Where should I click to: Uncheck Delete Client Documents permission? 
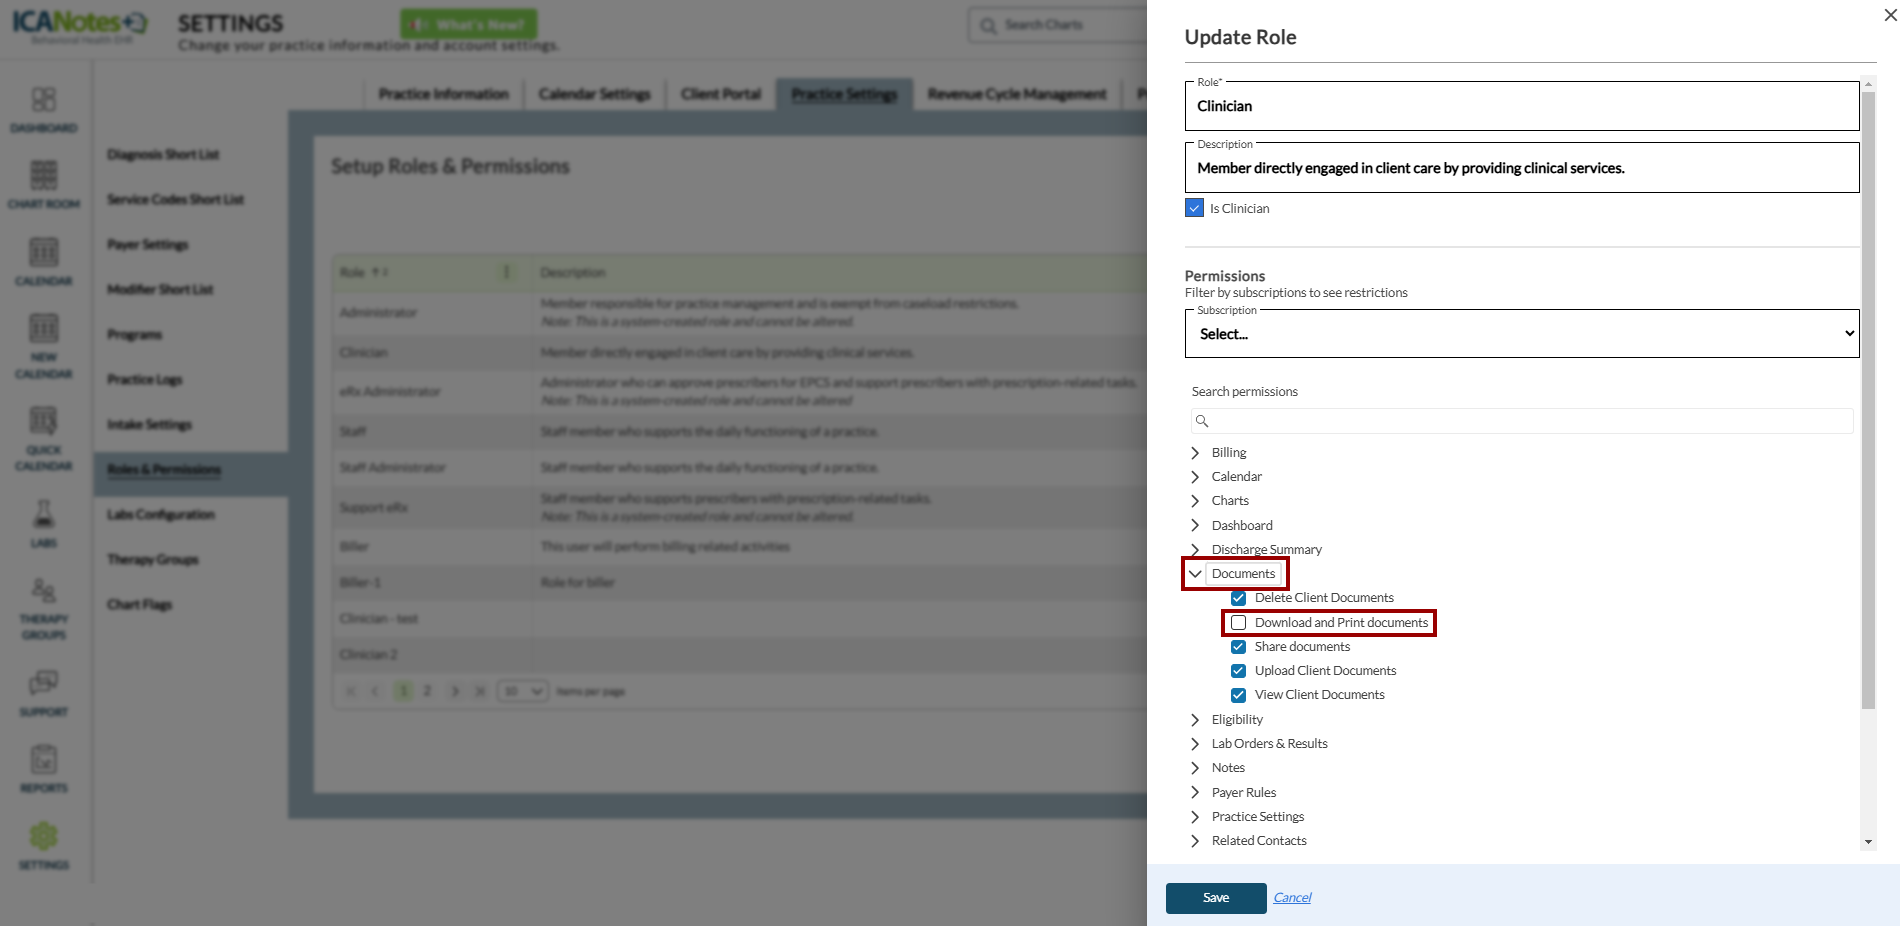[x=1238, y=598]
